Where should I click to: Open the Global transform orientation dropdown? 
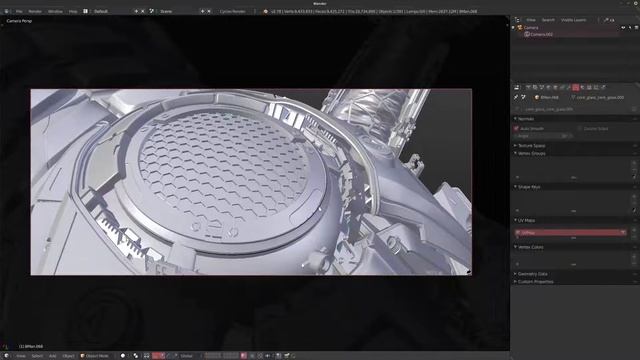pos(188,356)
